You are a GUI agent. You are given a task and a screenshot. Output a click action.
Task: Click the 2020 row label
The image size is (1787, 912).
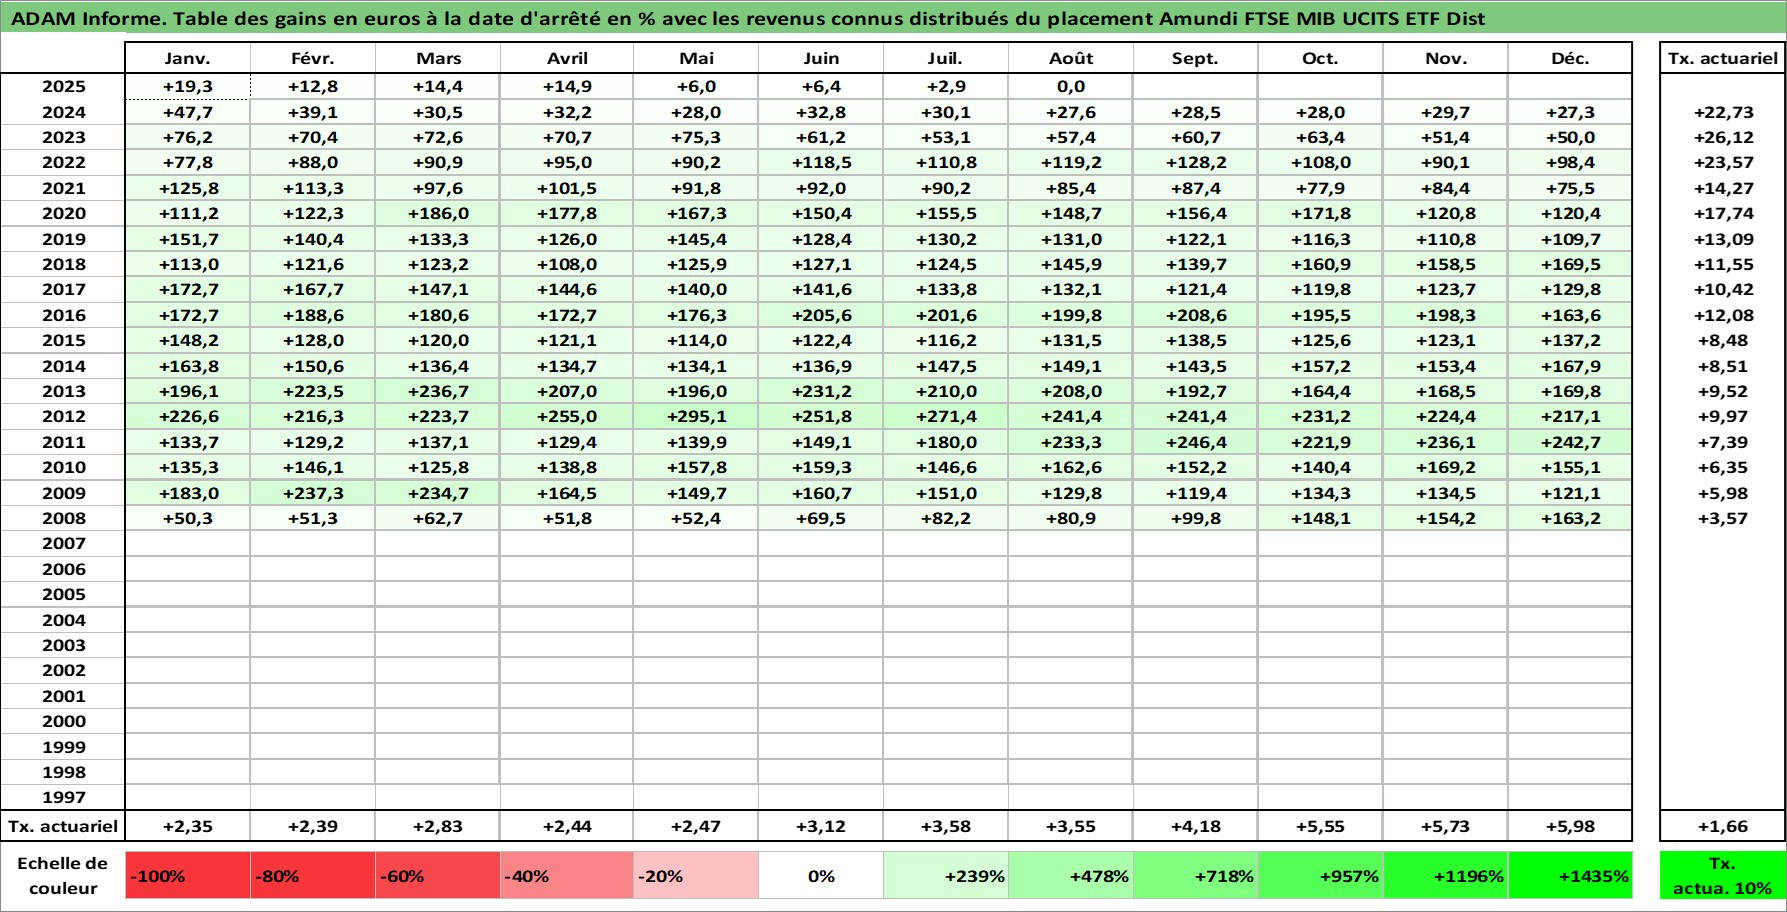pos(63,213)
